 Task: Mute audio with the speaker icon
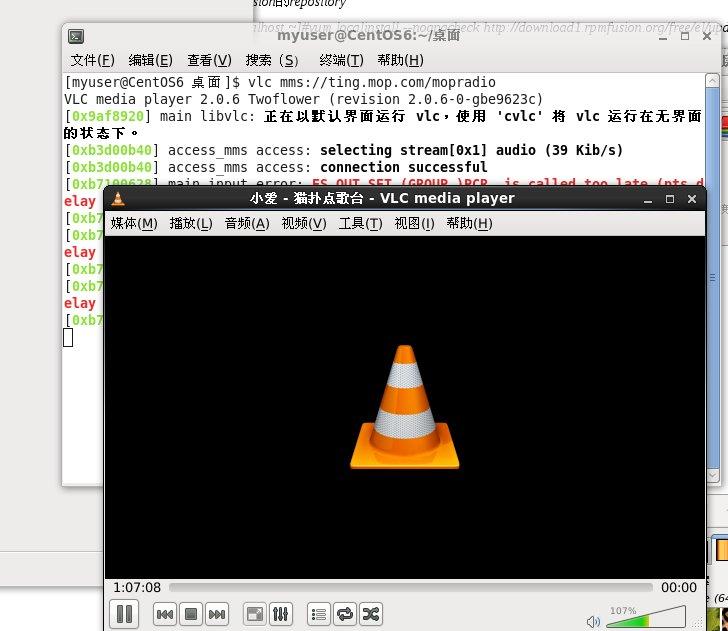593,621
